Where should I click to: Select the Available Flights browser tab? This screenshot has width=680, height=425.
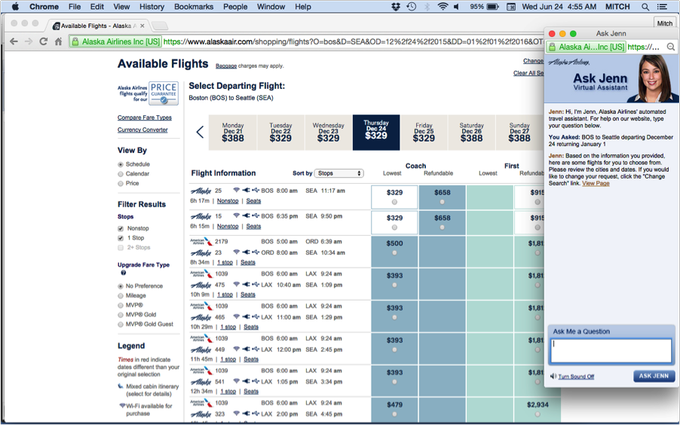click(98, 26)
